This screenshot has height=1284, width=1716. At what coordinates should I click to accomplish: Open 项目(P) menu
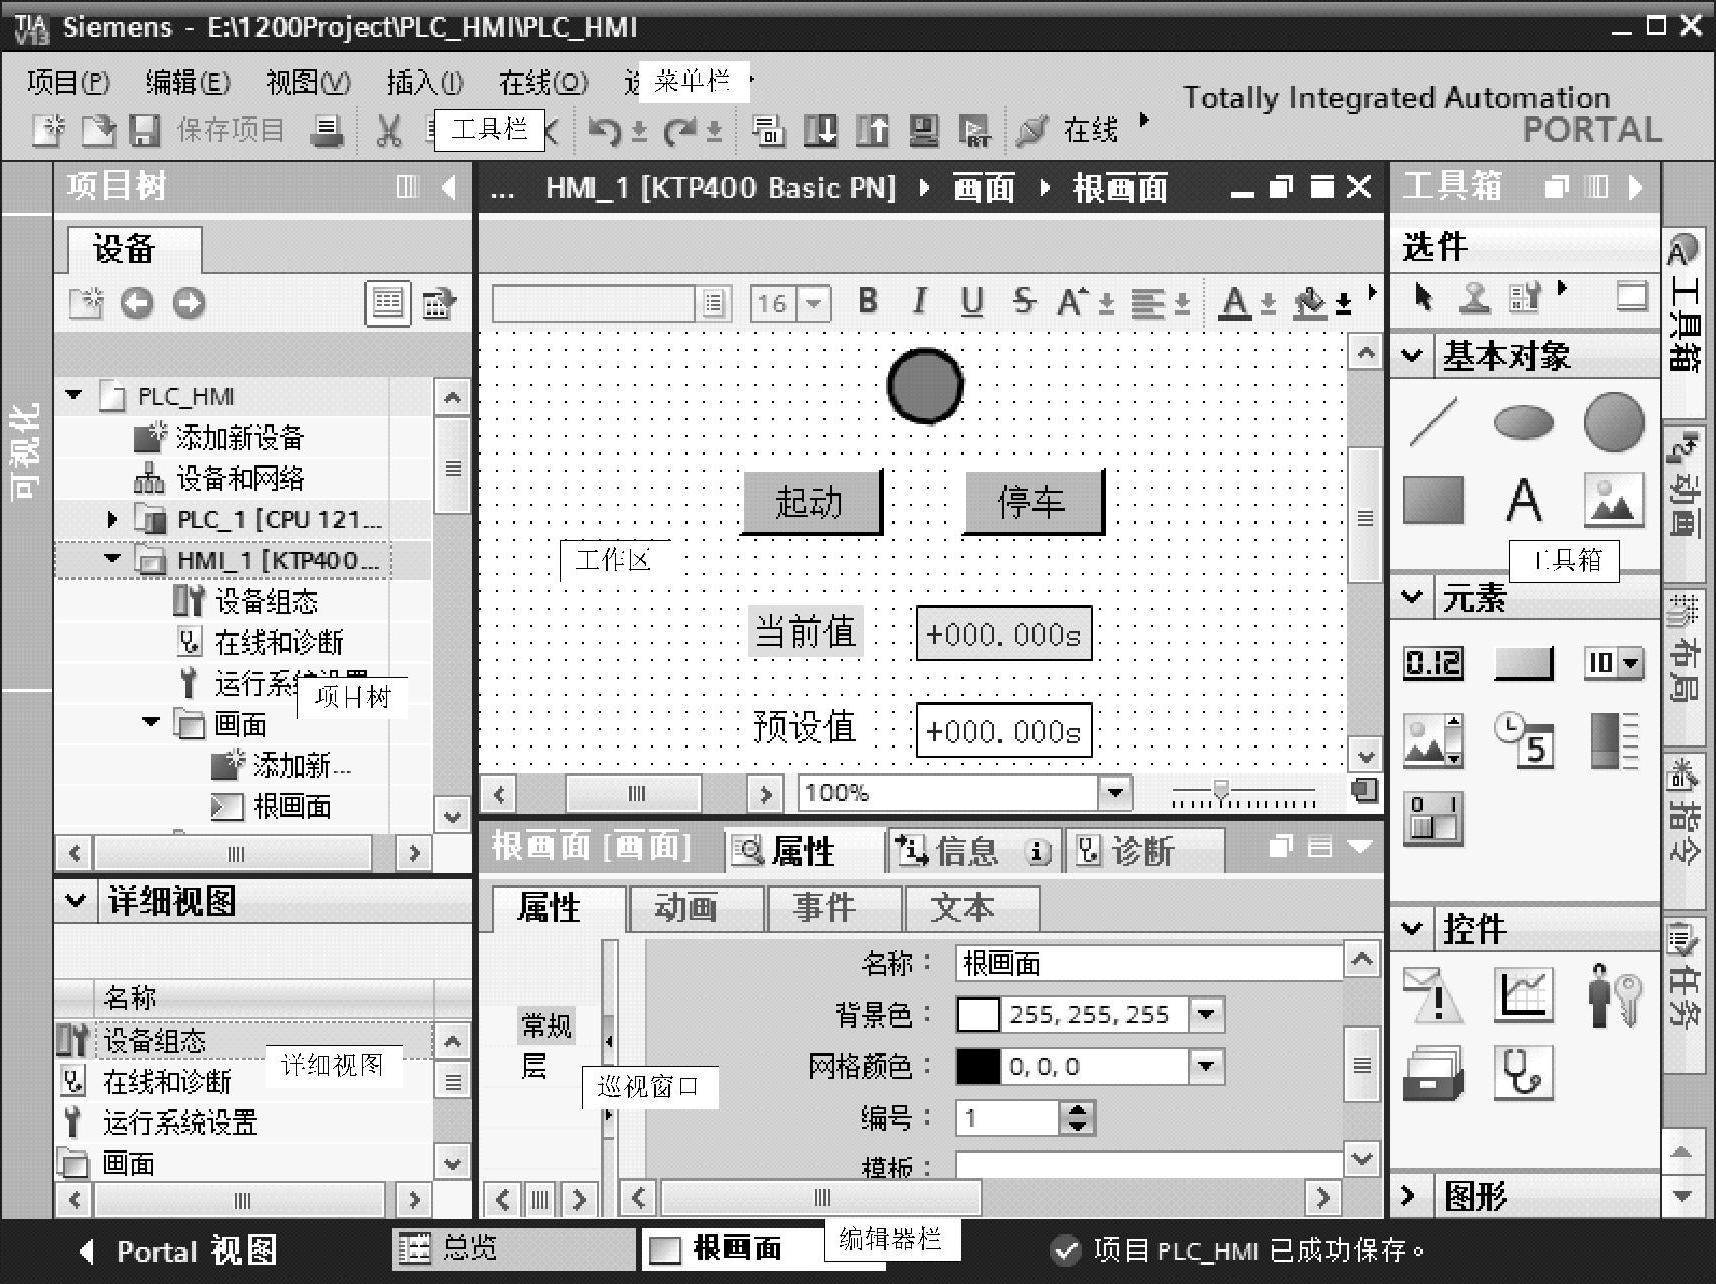(x=68, y=82)
